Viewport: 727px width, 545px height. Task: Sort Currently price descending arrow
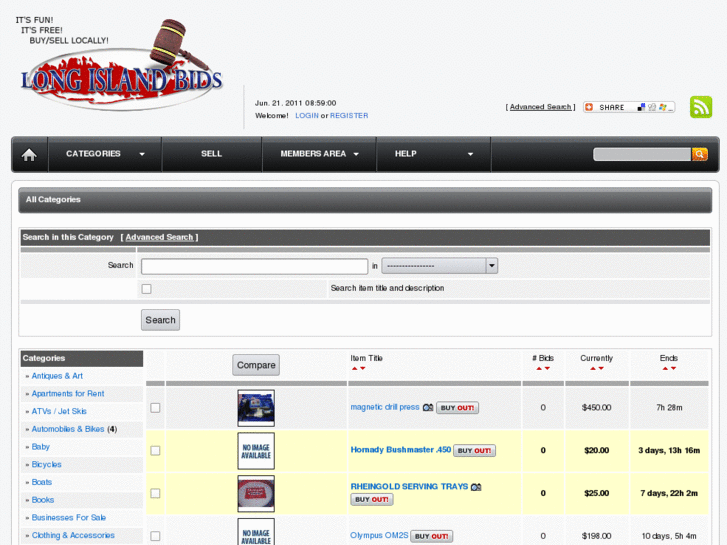(x=601, y=368)
